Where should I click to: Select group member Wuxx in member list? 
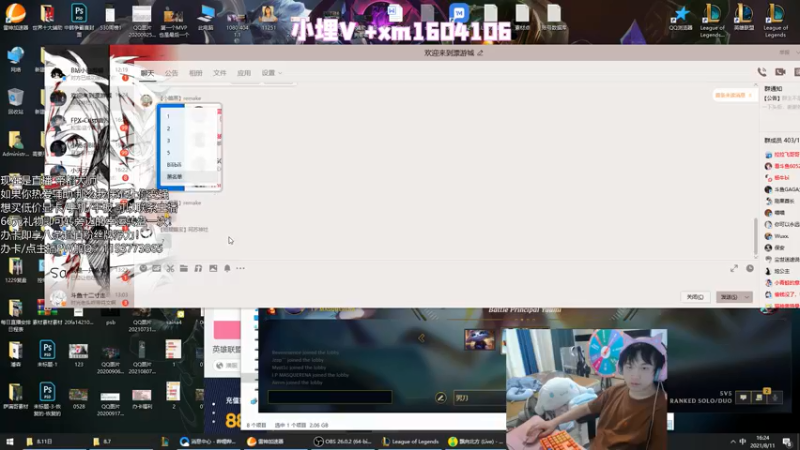(781, 236)
